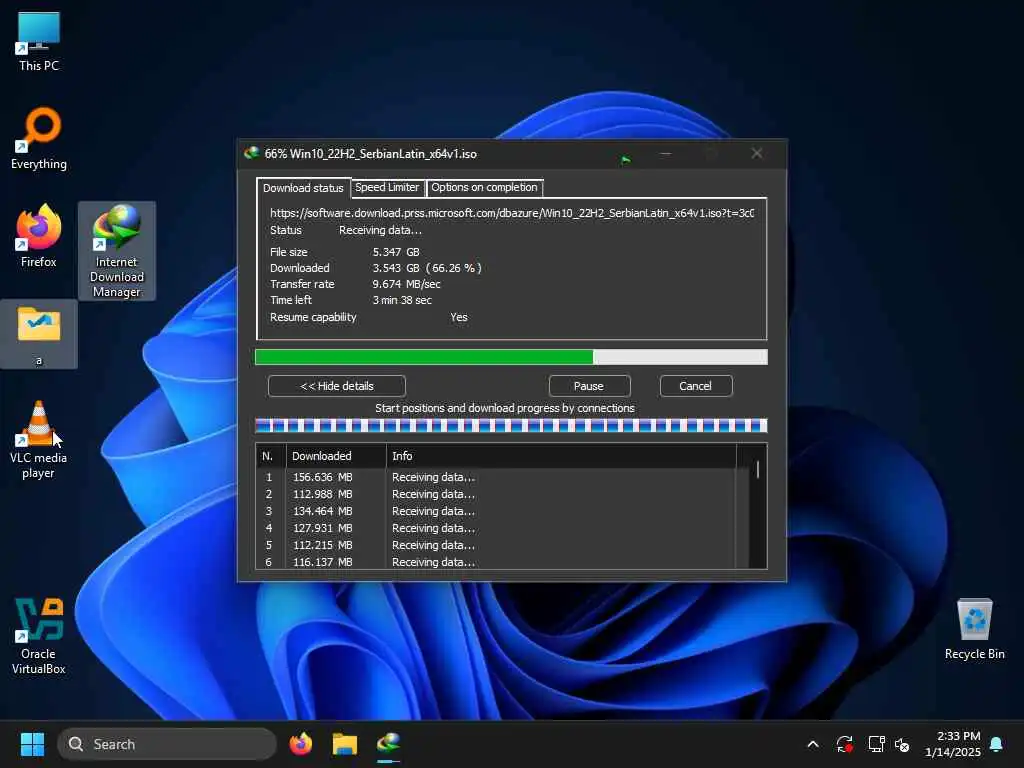
Task: Open File Explorer from the taskbar
Action: pos(345,744)
